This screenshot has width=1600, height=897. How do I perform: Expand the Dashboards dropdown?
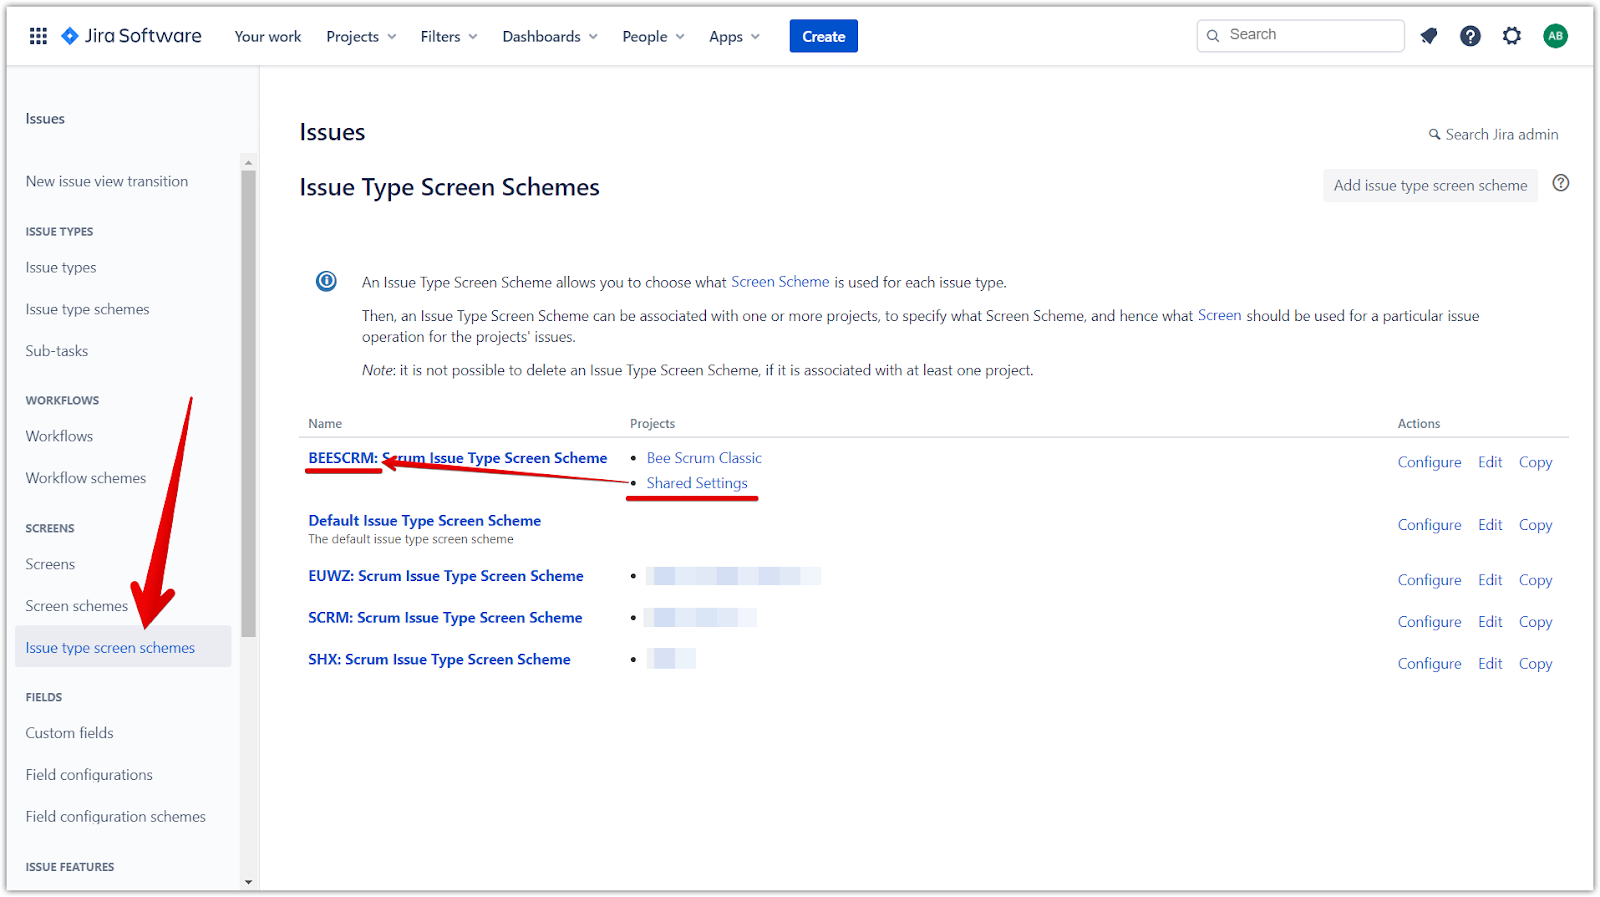[550, 36]
